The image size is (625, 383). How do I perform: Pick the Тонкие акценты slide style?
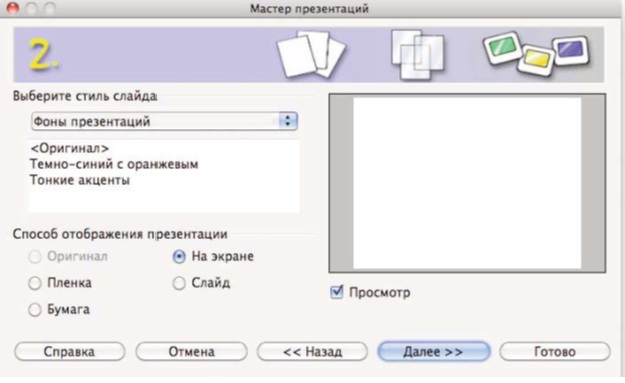tap(80, 180)
